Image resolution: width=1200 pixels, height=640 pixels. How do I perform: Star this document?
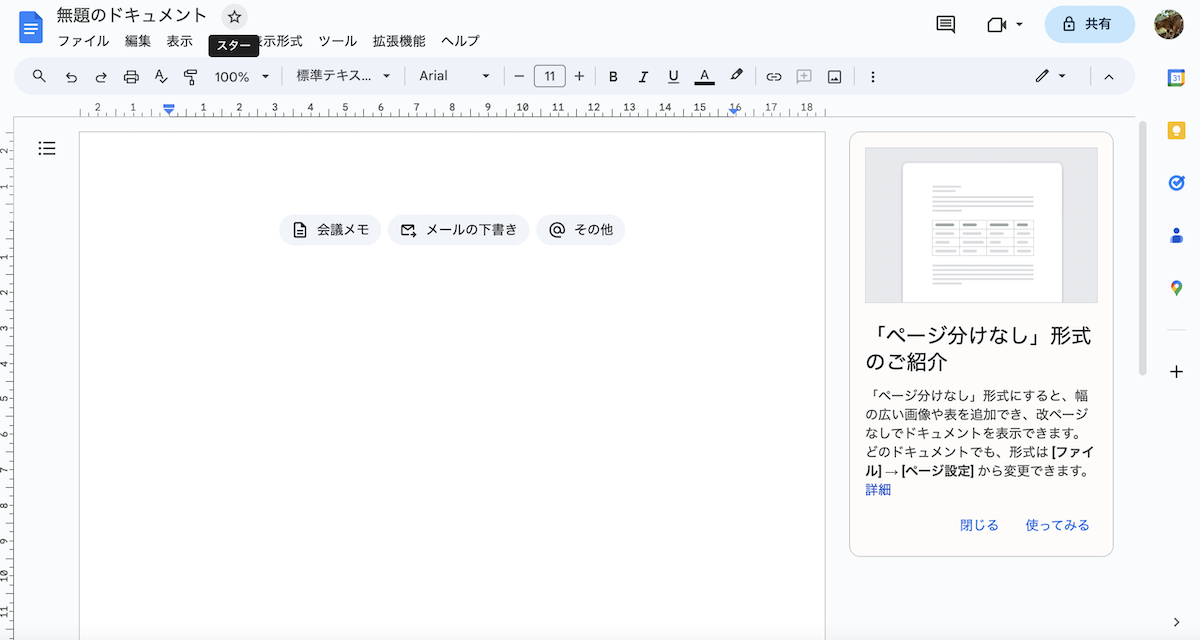pyautogui.click(x=234, y=16)
